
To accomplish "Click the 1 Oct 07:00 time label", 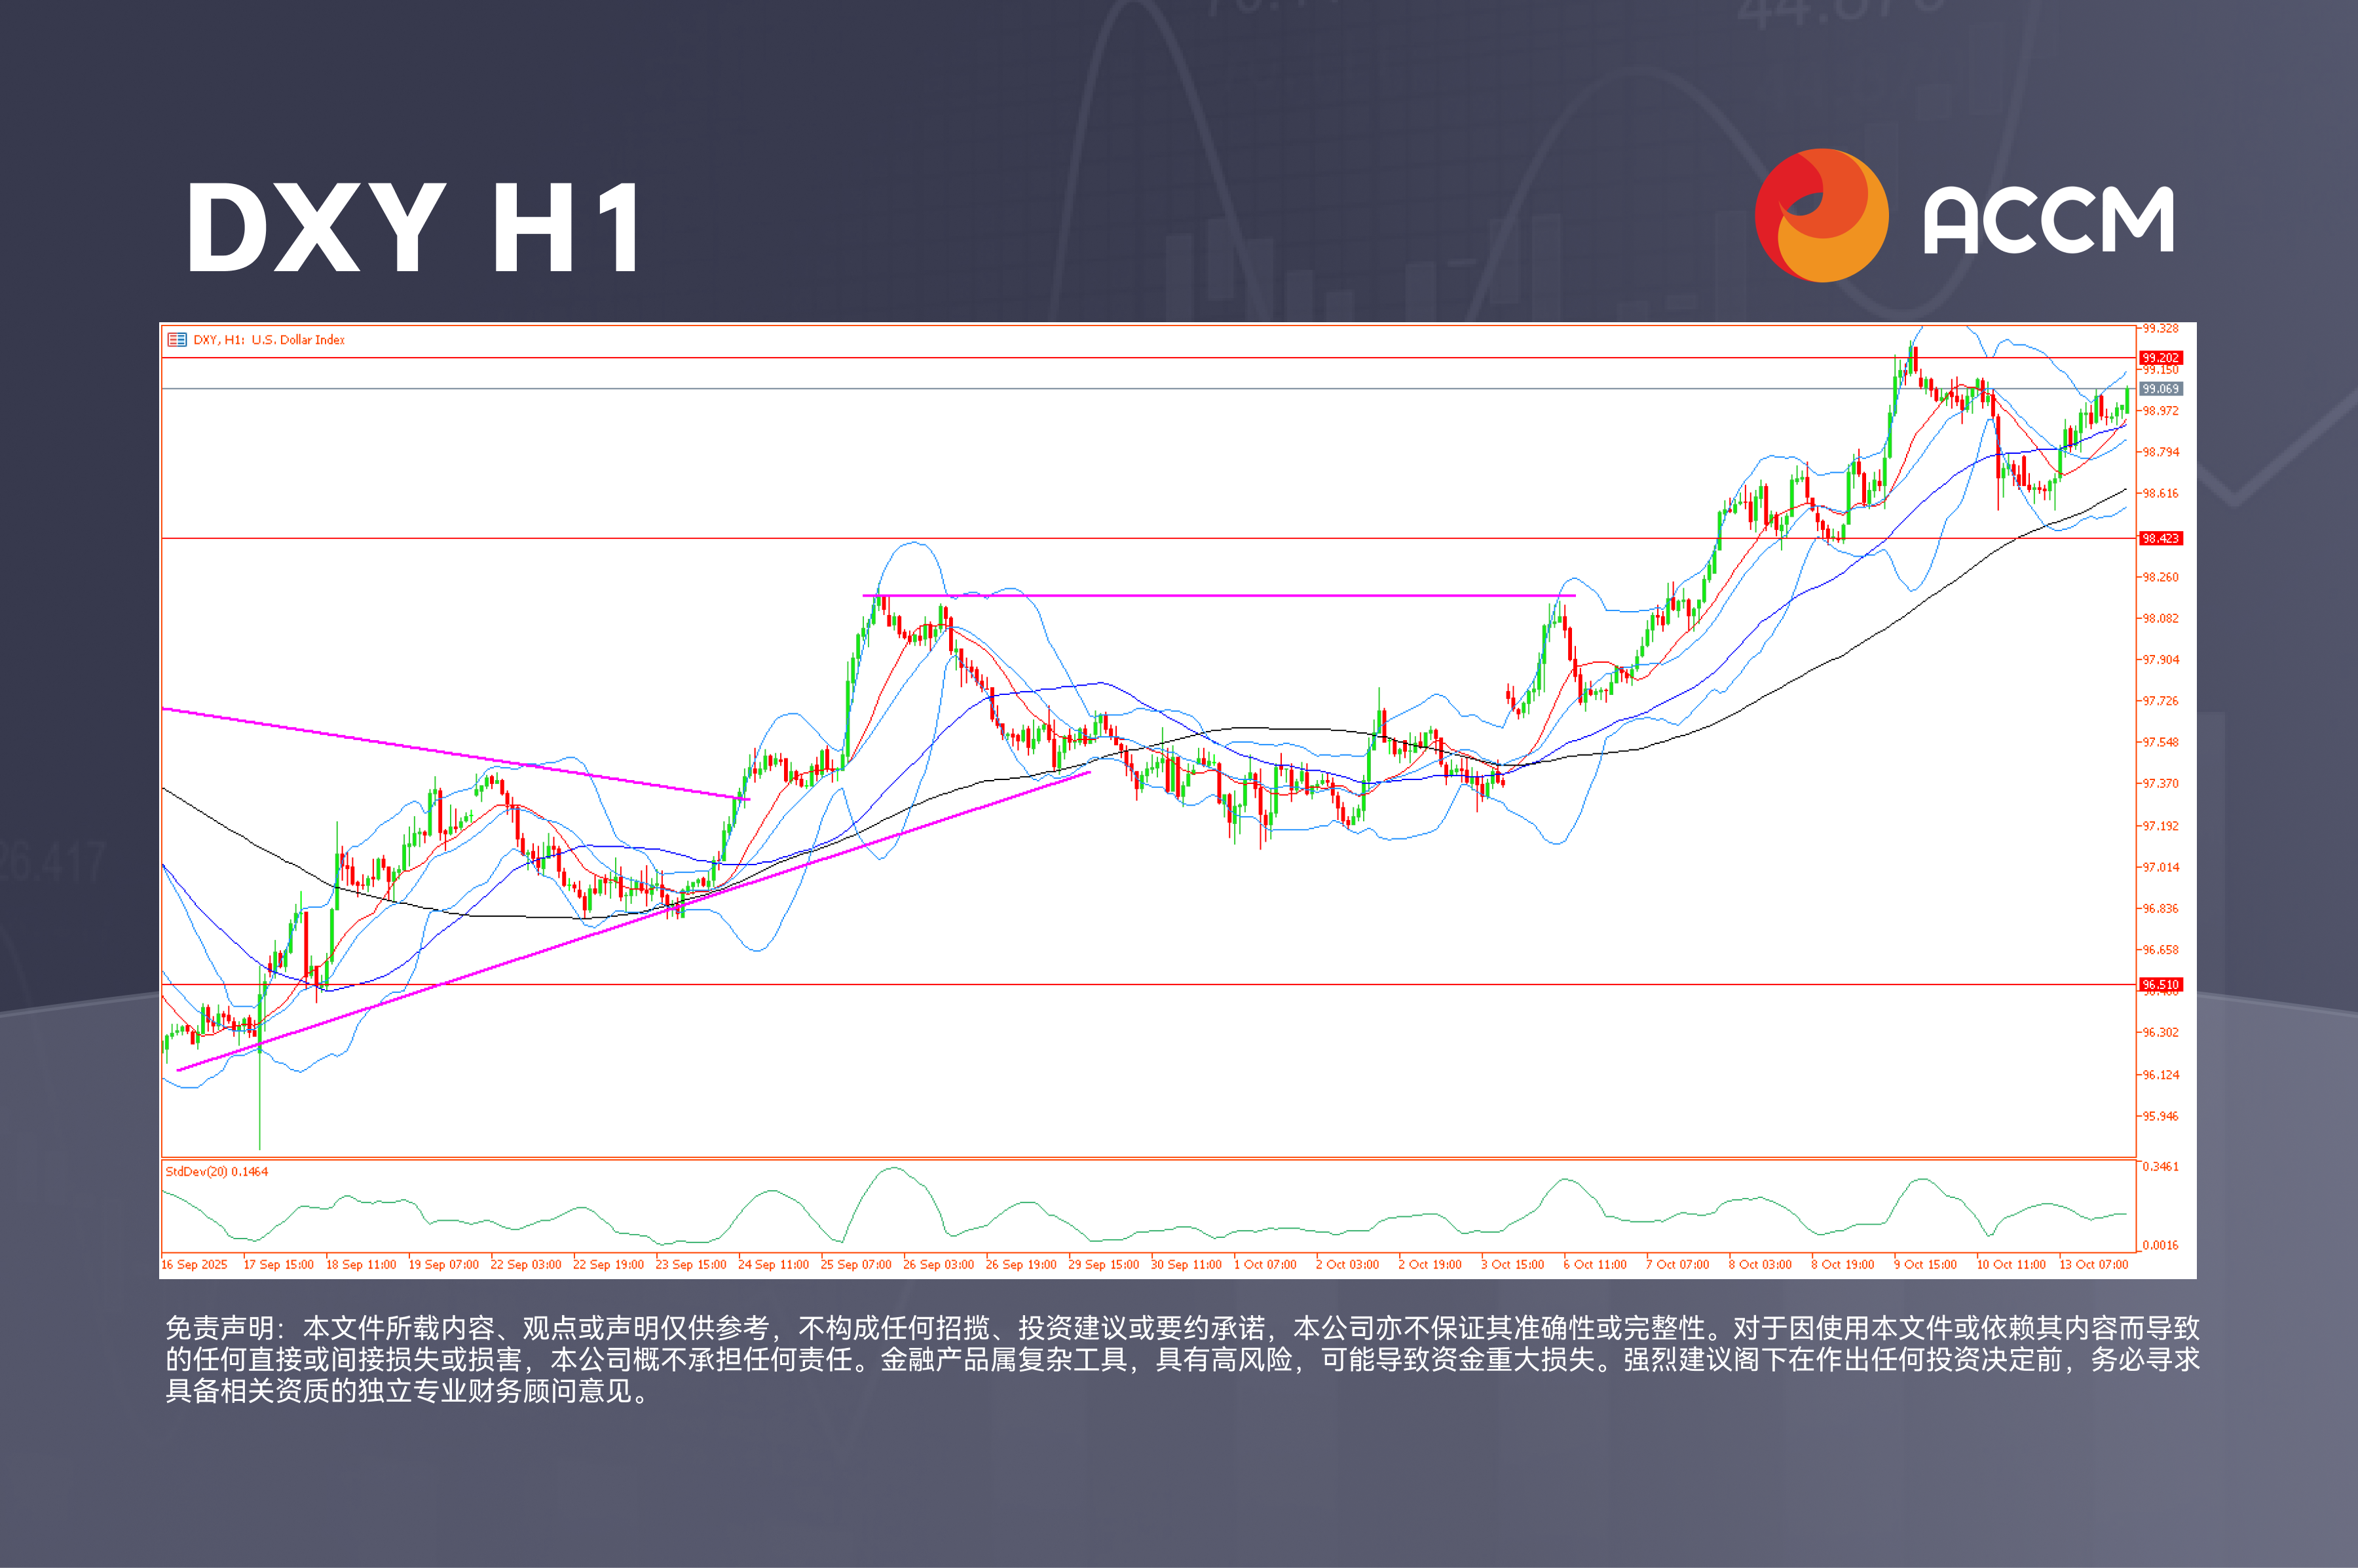I will [x=1265, y=1265].
